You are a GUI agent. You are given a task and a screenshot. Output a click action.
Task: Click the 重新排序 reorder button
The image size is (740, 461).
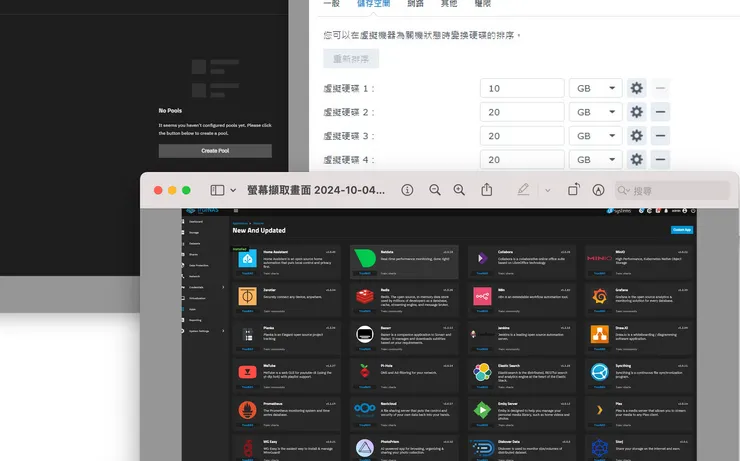click(351, 59)
